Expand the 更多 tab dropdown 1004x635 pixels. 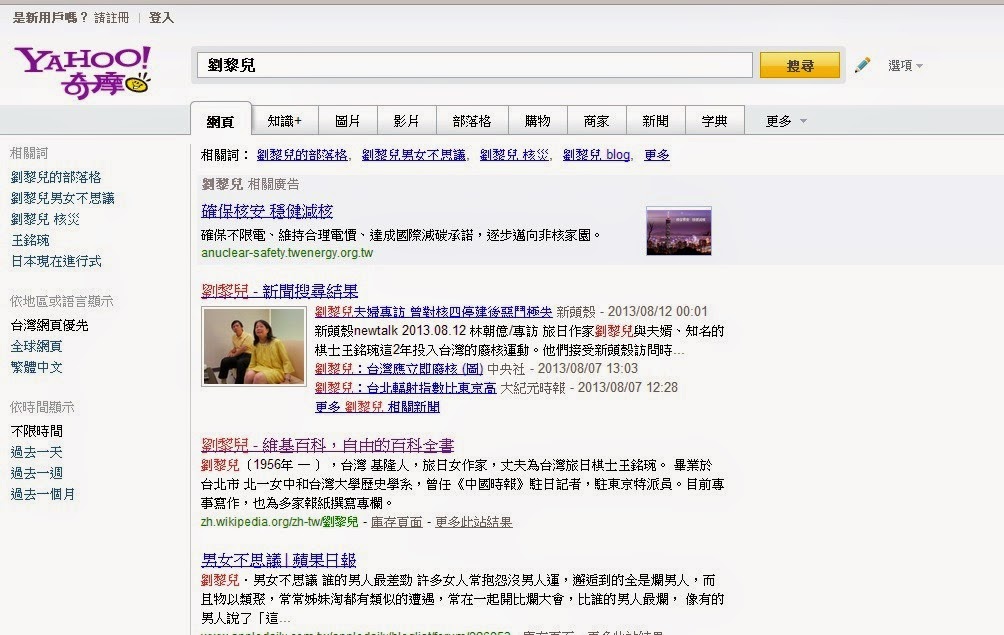pos(786,121)
